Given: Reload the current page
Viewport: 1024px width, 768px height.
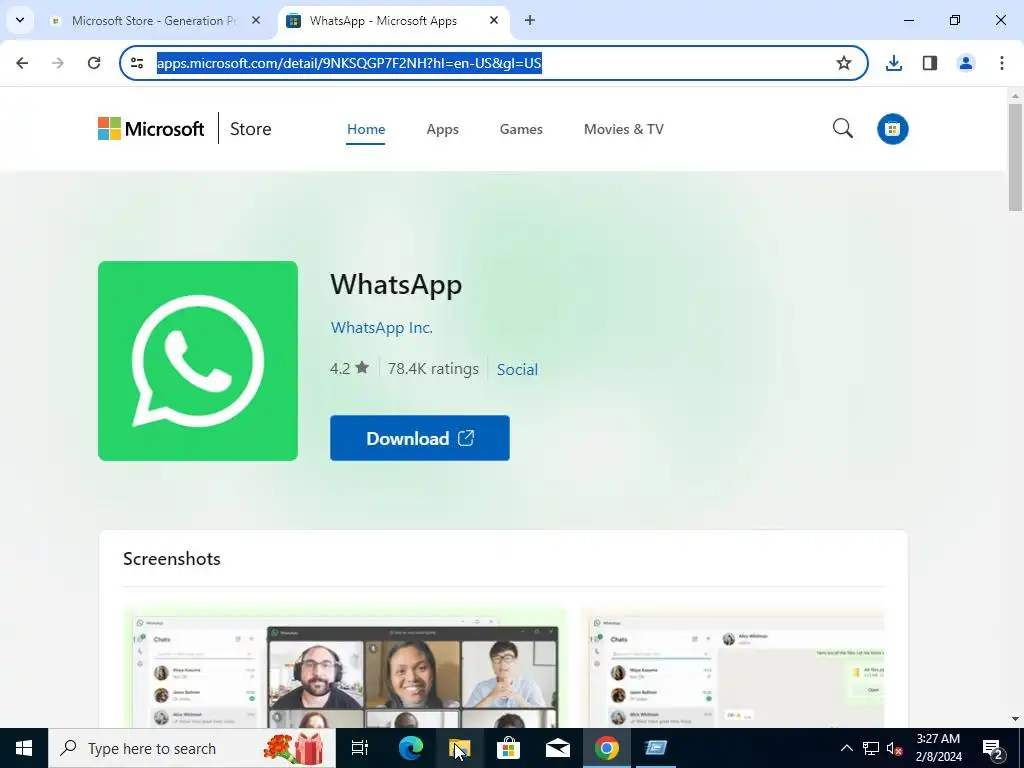Looking at the screenshot, I should (94, 63).
